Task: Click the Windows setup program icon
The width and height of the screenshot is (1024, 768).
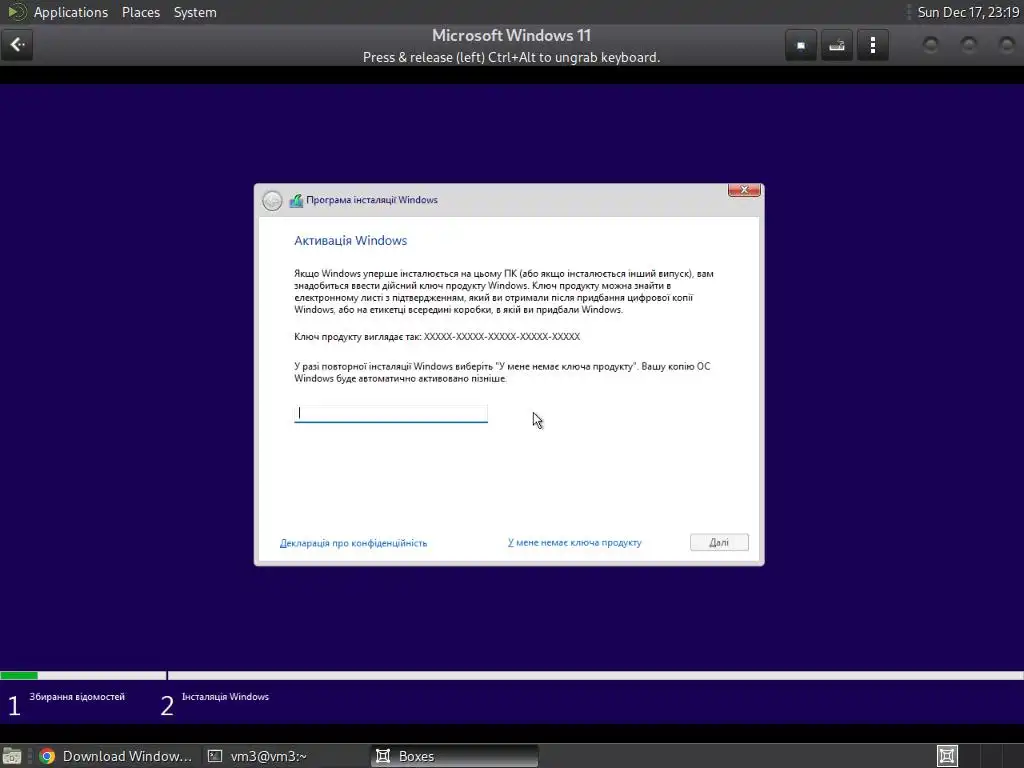Action: click(x=296, y=200)
